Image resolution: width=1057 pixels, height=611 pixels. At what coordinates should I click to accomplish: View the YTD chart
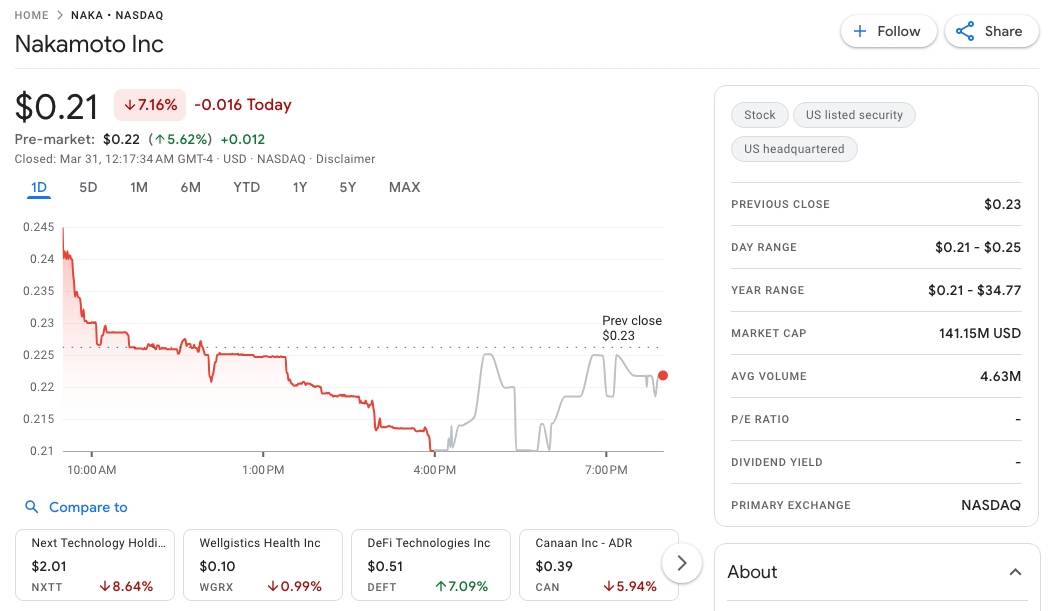tap(246, 187)
